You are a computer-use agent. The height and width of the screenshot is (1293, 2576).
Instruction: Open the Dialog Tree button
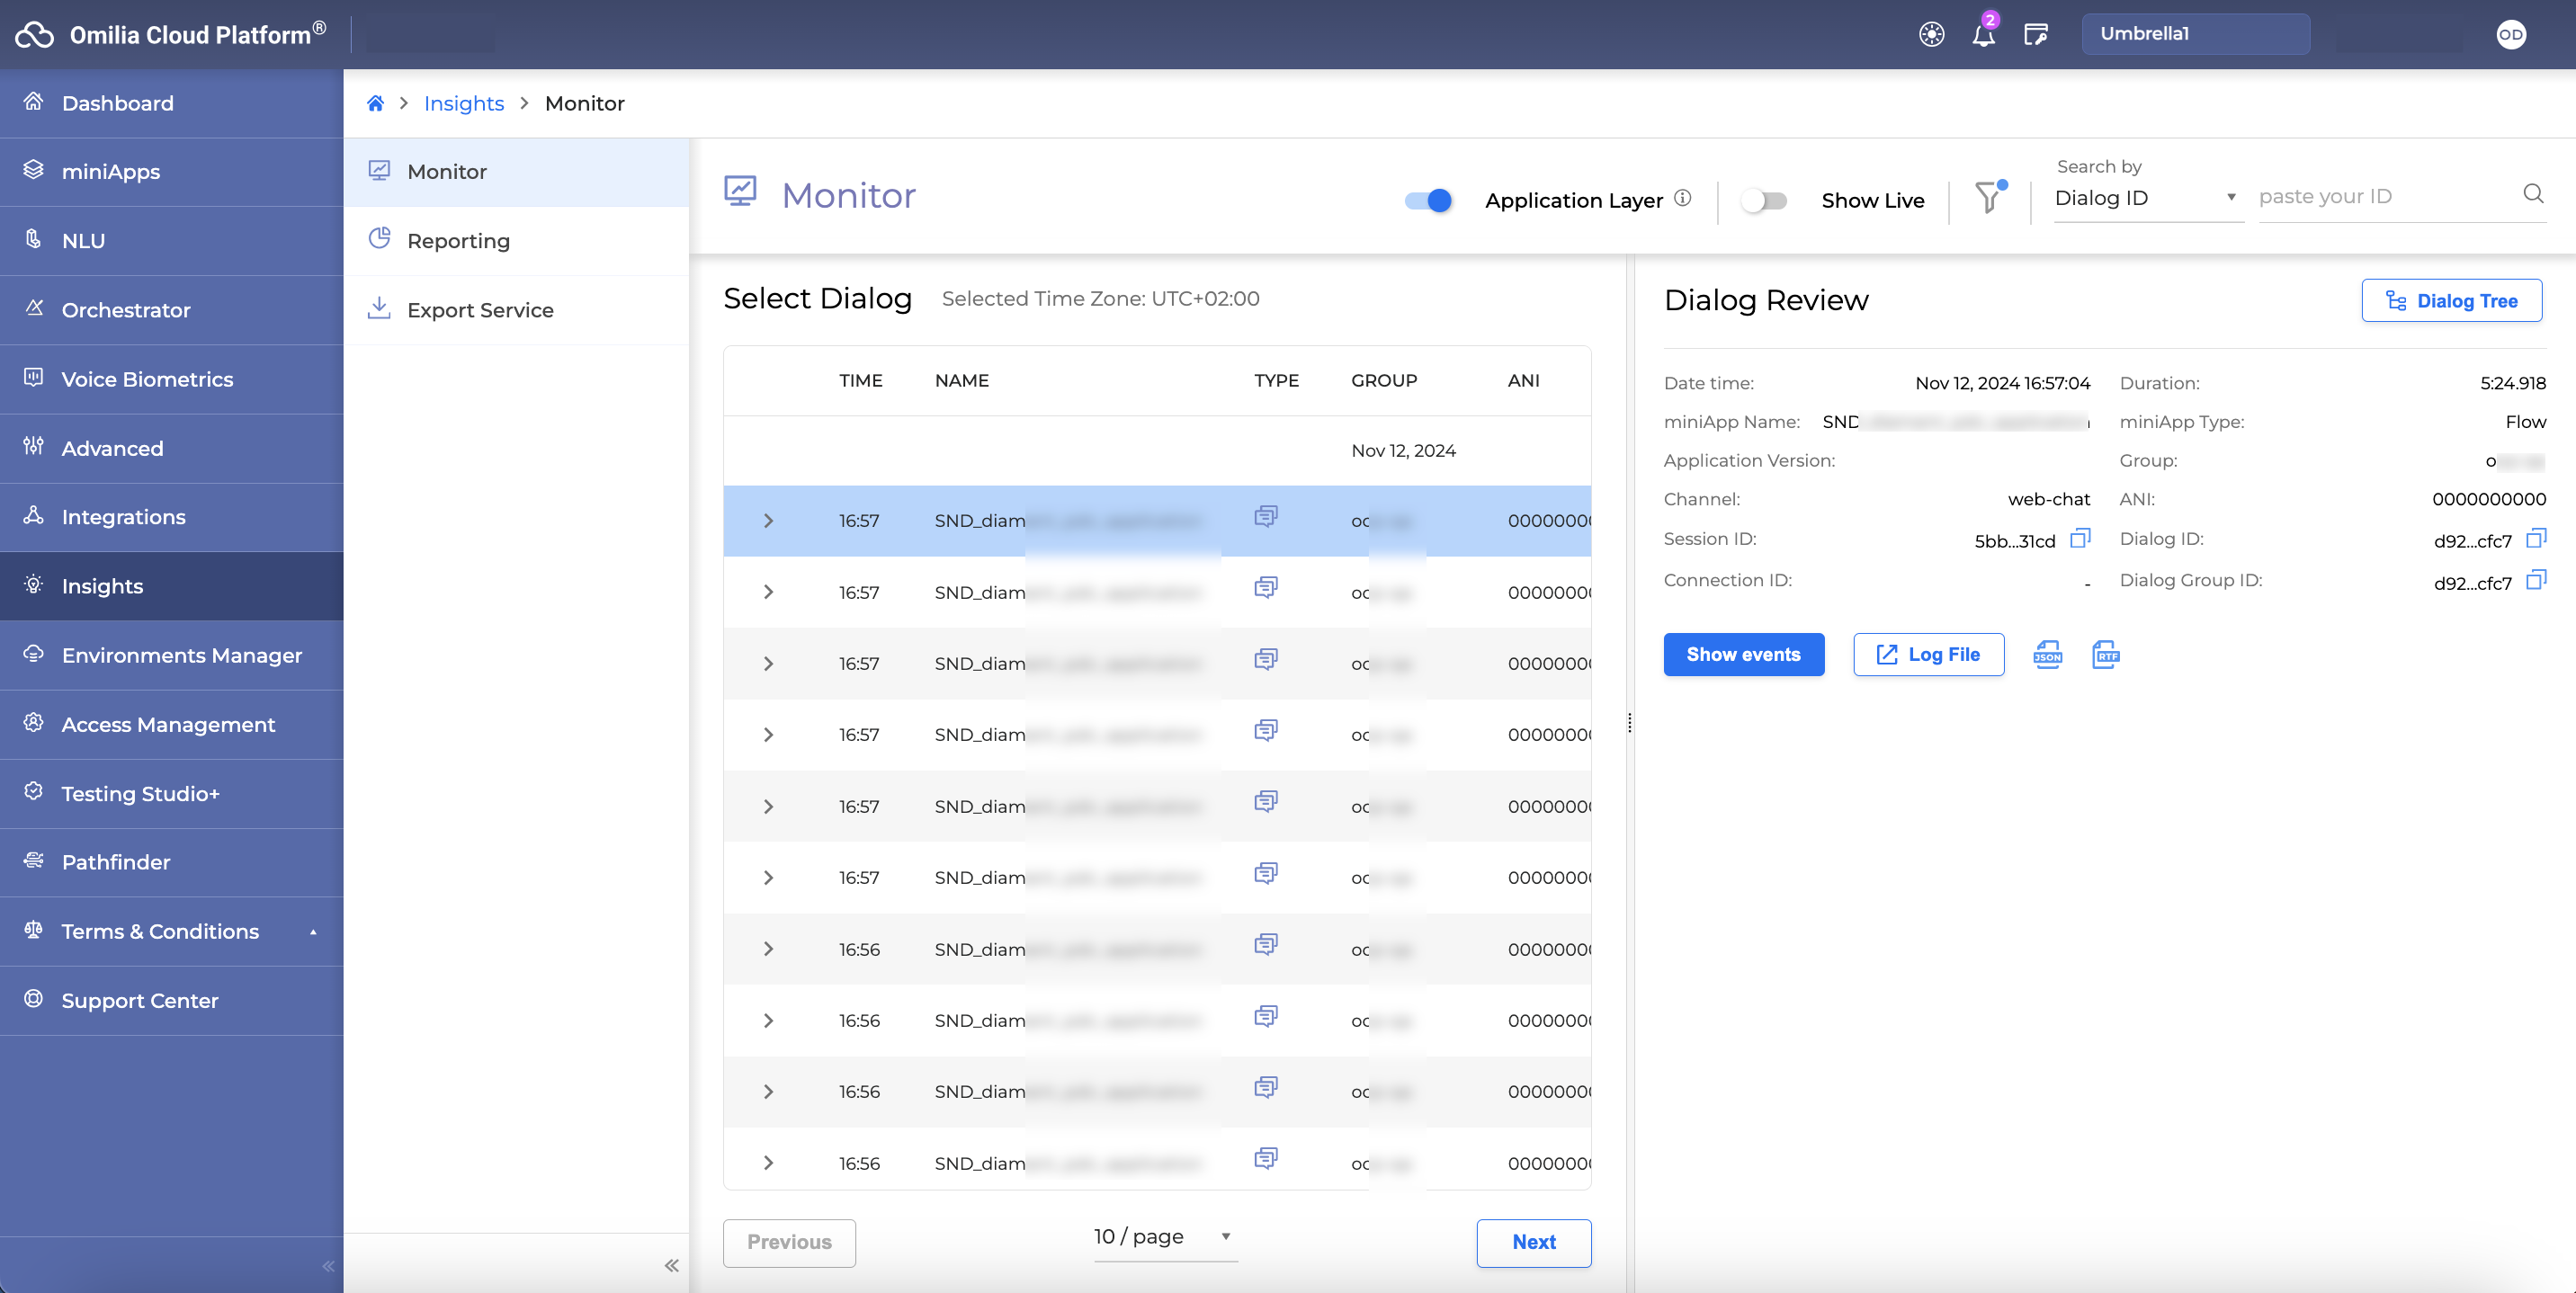coord(2451,301)
